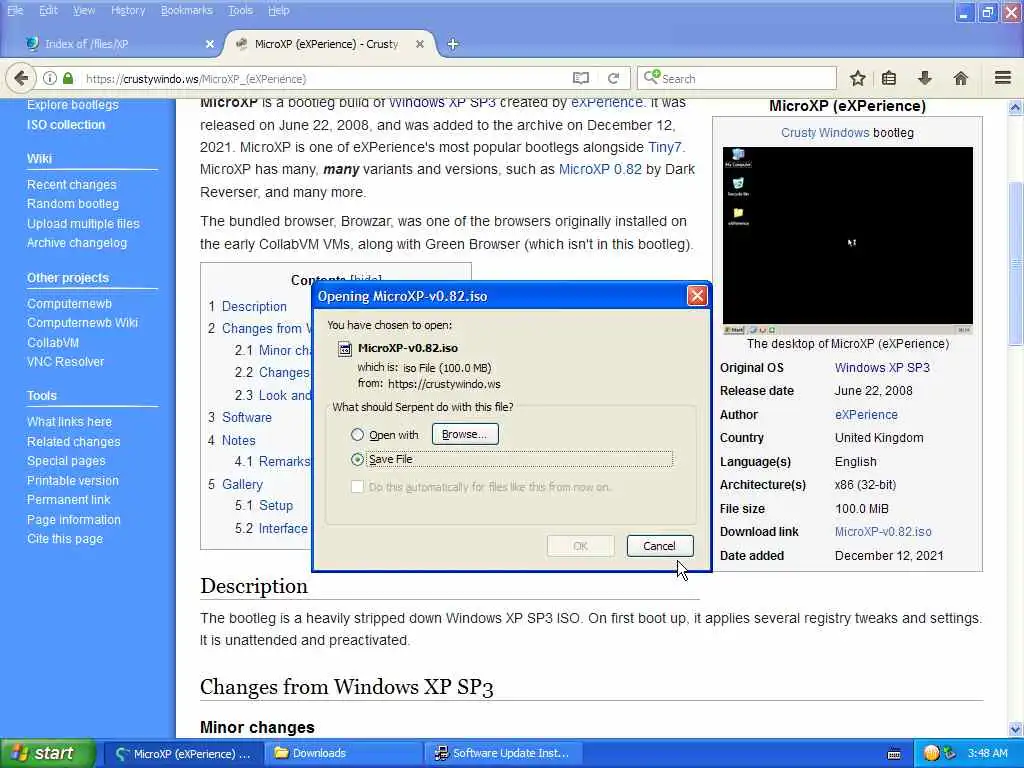Click the URL address bar field
The image size is (1024, 768).
click(x=327, y=78)
